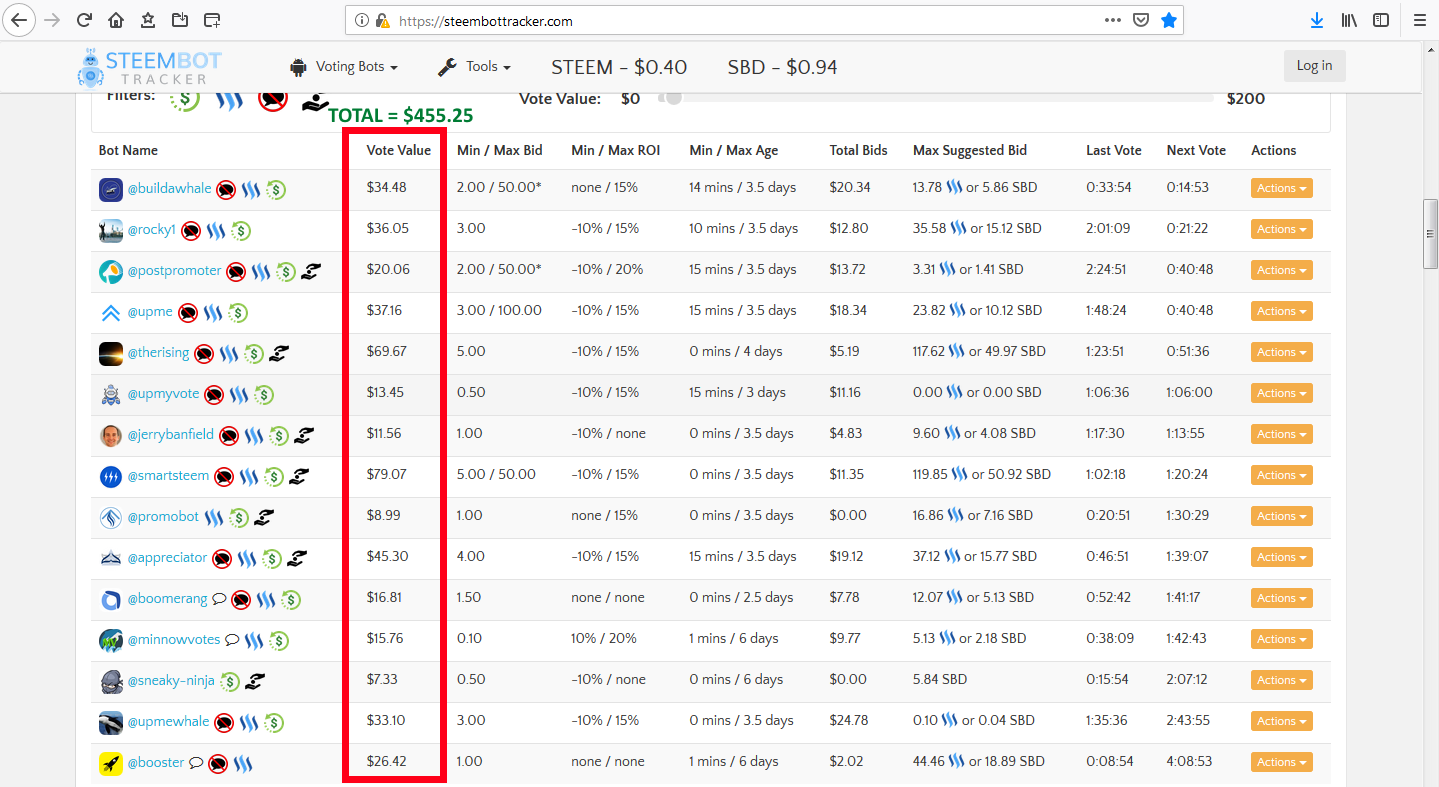Click the Log in button
The image size is (1439, 787).
1314,66
